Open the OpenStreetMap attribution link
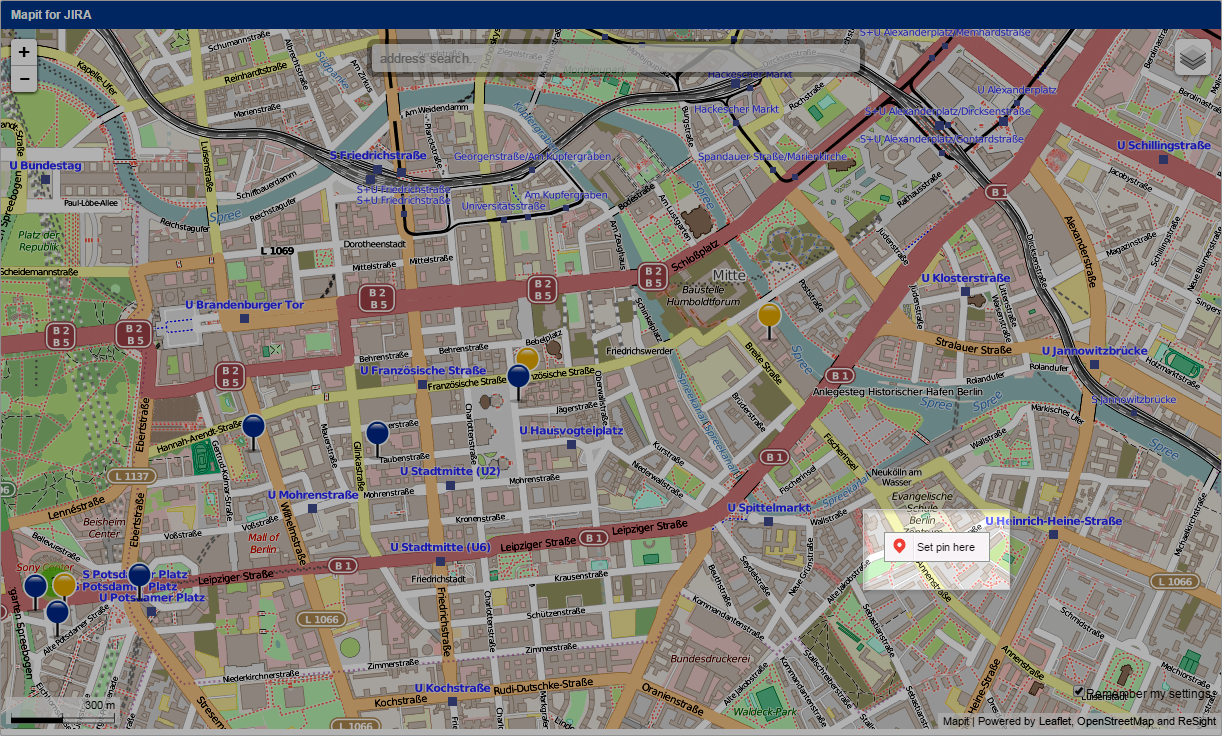The height and width of the screenshot is (736, 1222). (1115, 721)
